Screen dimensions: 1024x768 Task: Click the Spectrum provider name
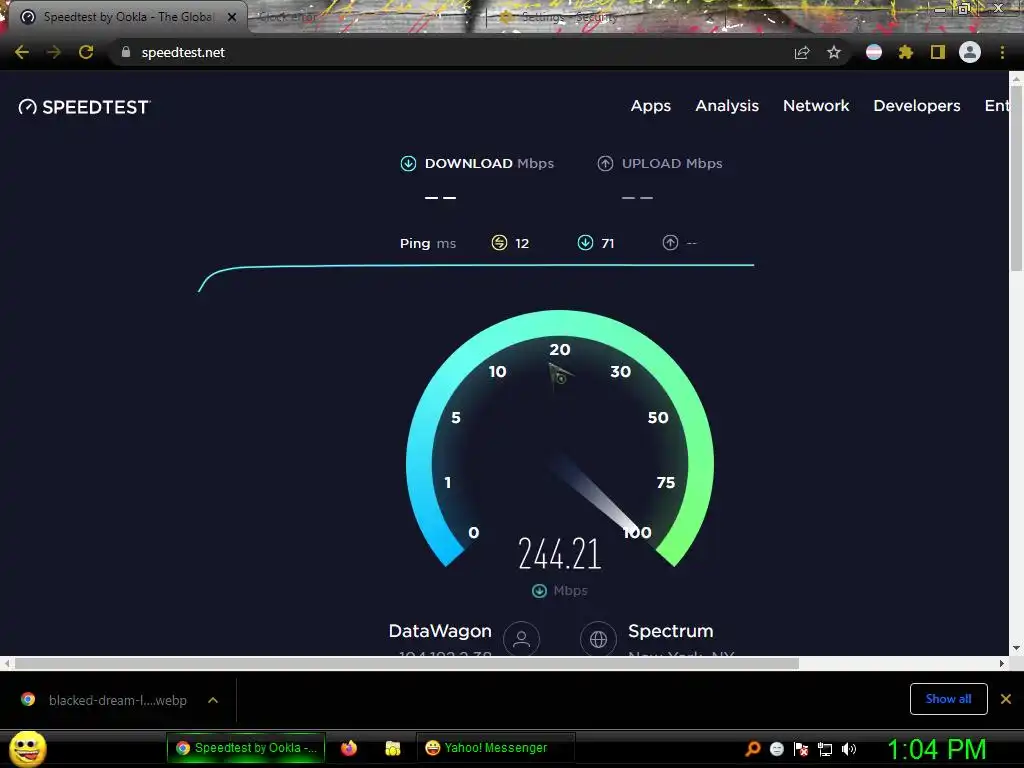pyautogui.click(x=671, y=632)
